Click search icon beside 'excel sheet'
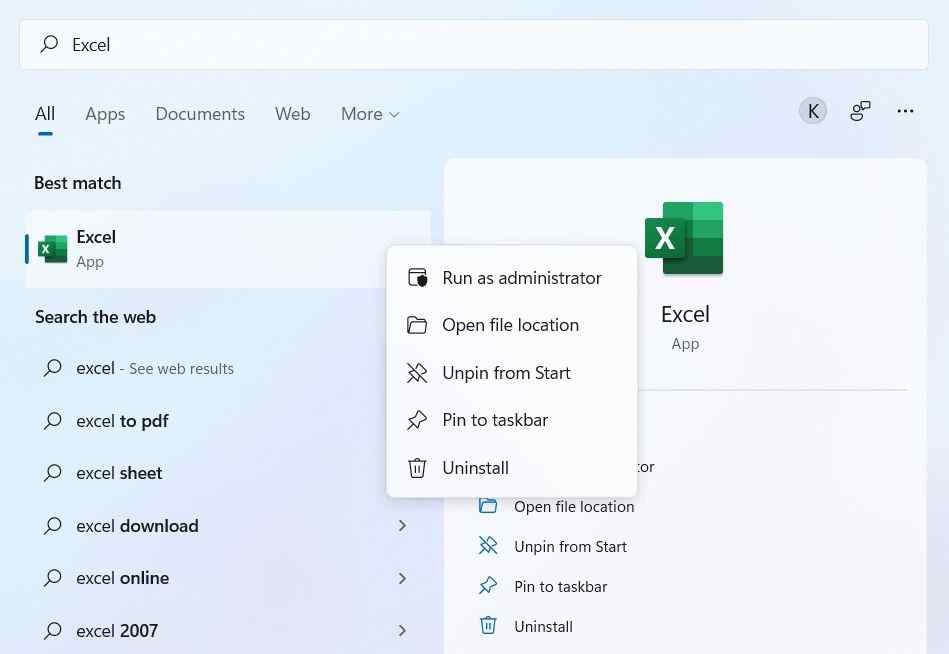Screen dimensions: 949x654 pyautogui.click(x=53, y=472)
